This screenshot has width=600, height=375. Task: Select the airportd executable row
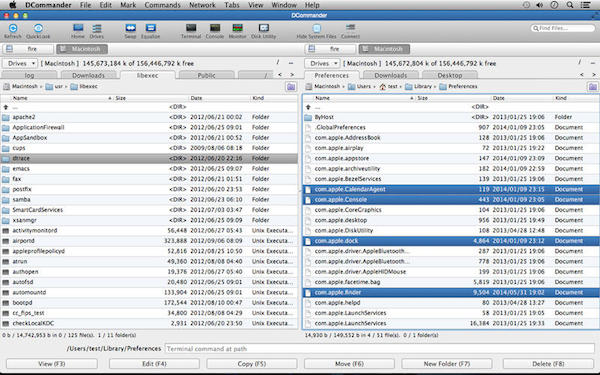coord(149,241)
